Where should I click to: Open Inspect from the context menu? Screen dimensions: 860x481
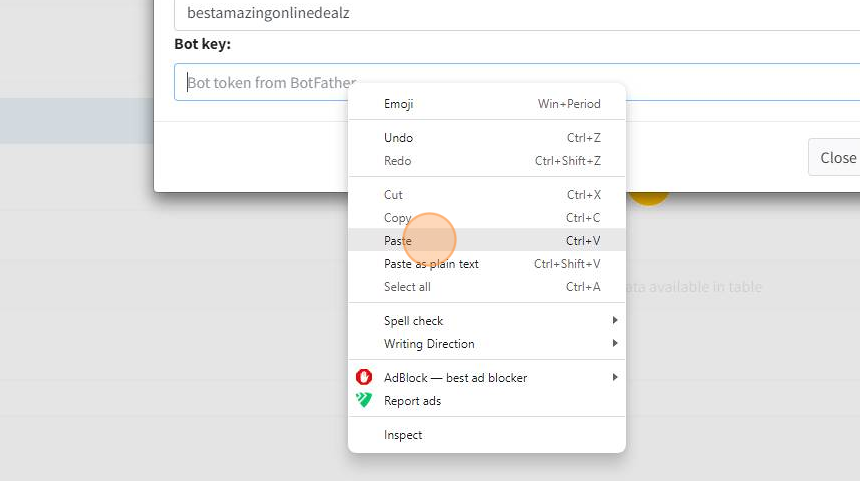coord(486,435)
